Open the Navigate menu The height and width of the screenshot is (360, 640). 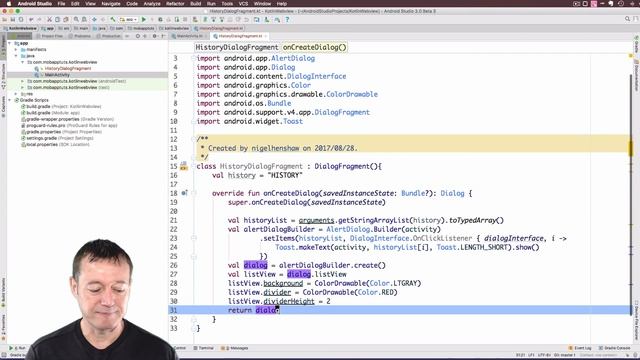pyautogui.click(x=111, y=4)
